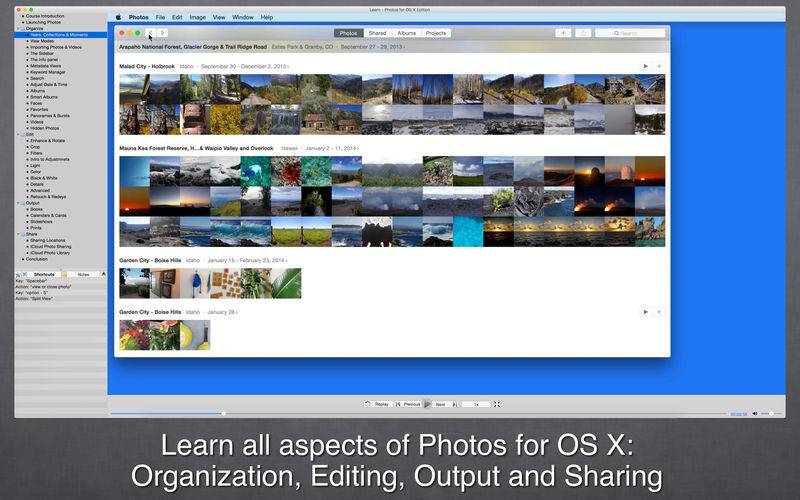Select Panoramas & Bursts lesson

tap(50, 116)
